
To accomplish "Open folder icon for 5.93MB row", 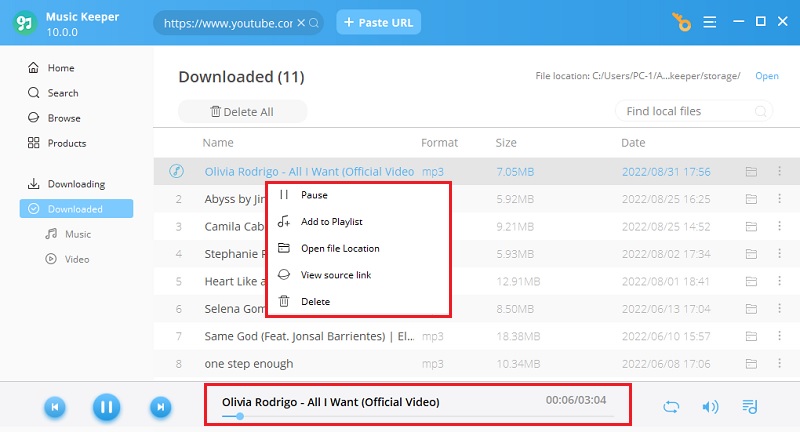I will click(x=751, y=253).
